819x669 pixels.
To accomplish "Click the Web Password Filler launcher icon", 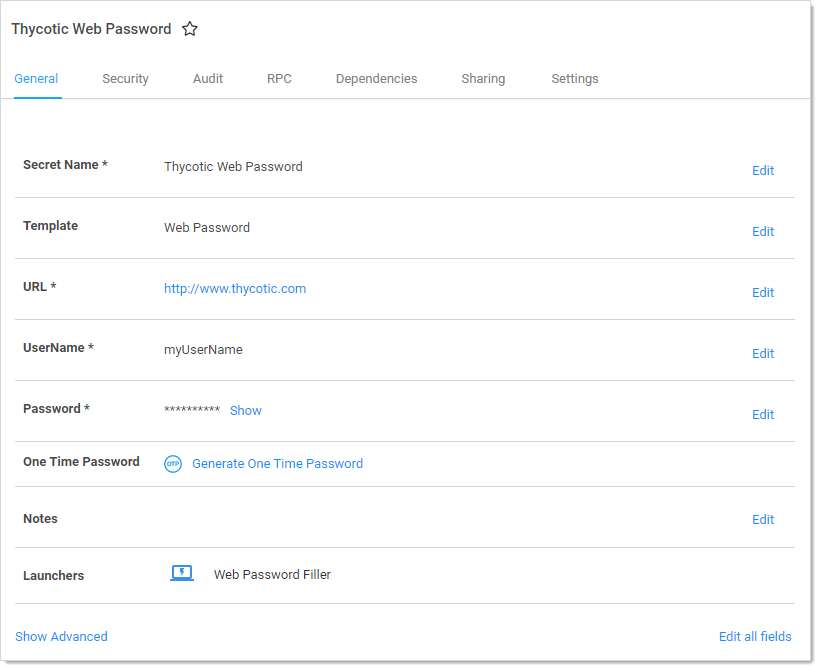I will coord(182,574).
